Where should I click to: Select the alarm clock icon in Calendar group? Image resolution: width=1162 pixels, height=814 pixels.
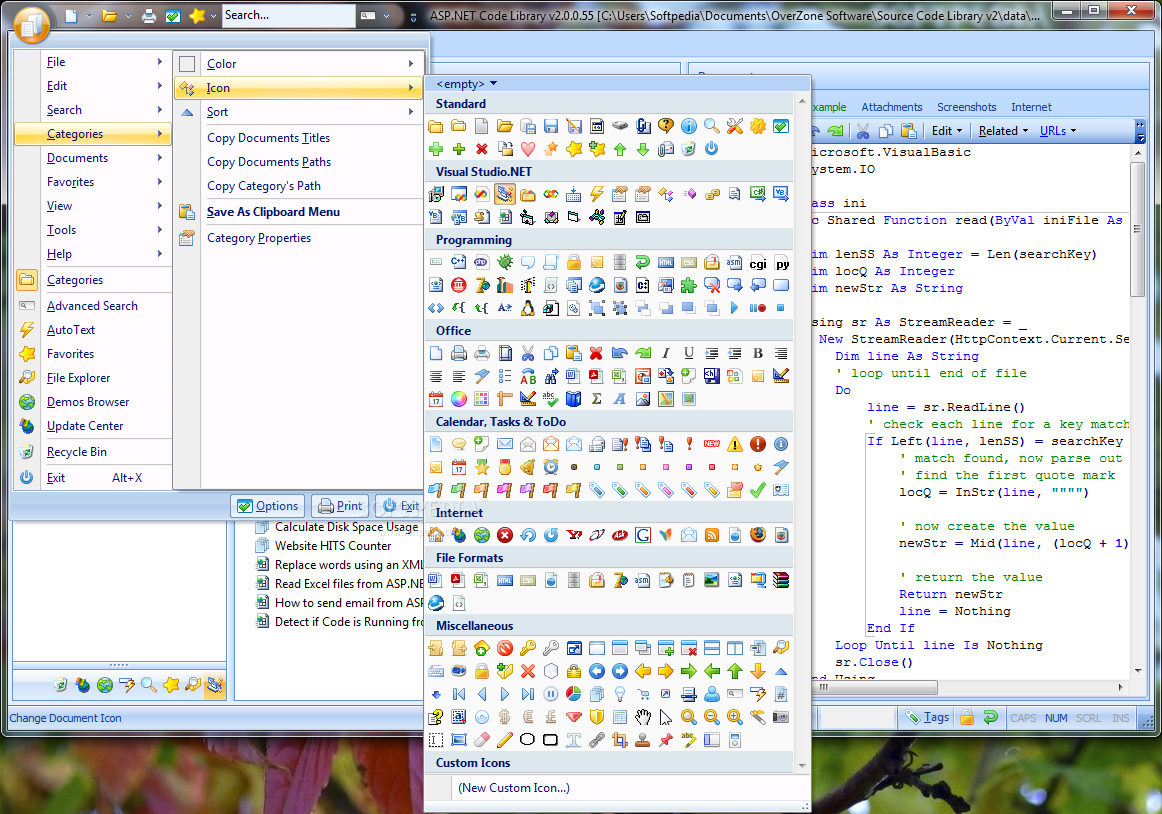coord(551,467)
